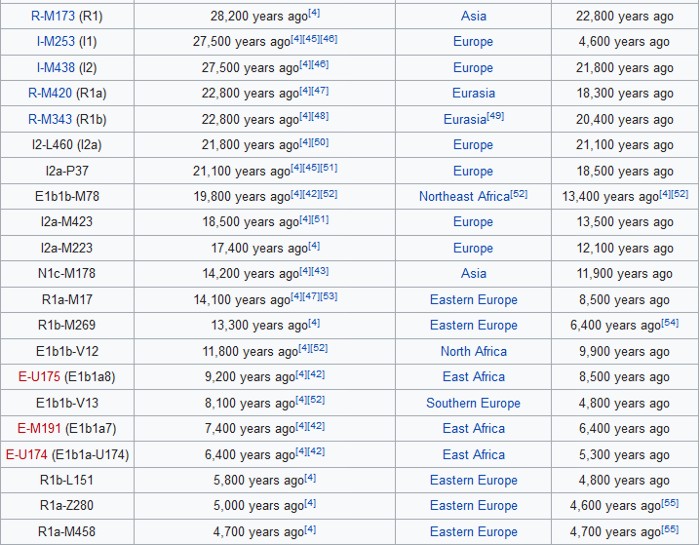Open Eastern Europe link in the R1a-M17 row

click(473, 300)
